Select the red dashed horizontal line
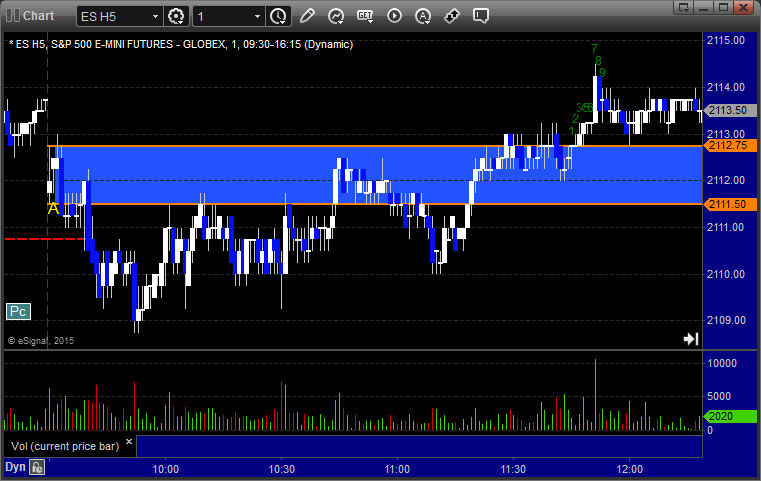Image resolution: width=761 pixels, height=481 pixels. 45,239
